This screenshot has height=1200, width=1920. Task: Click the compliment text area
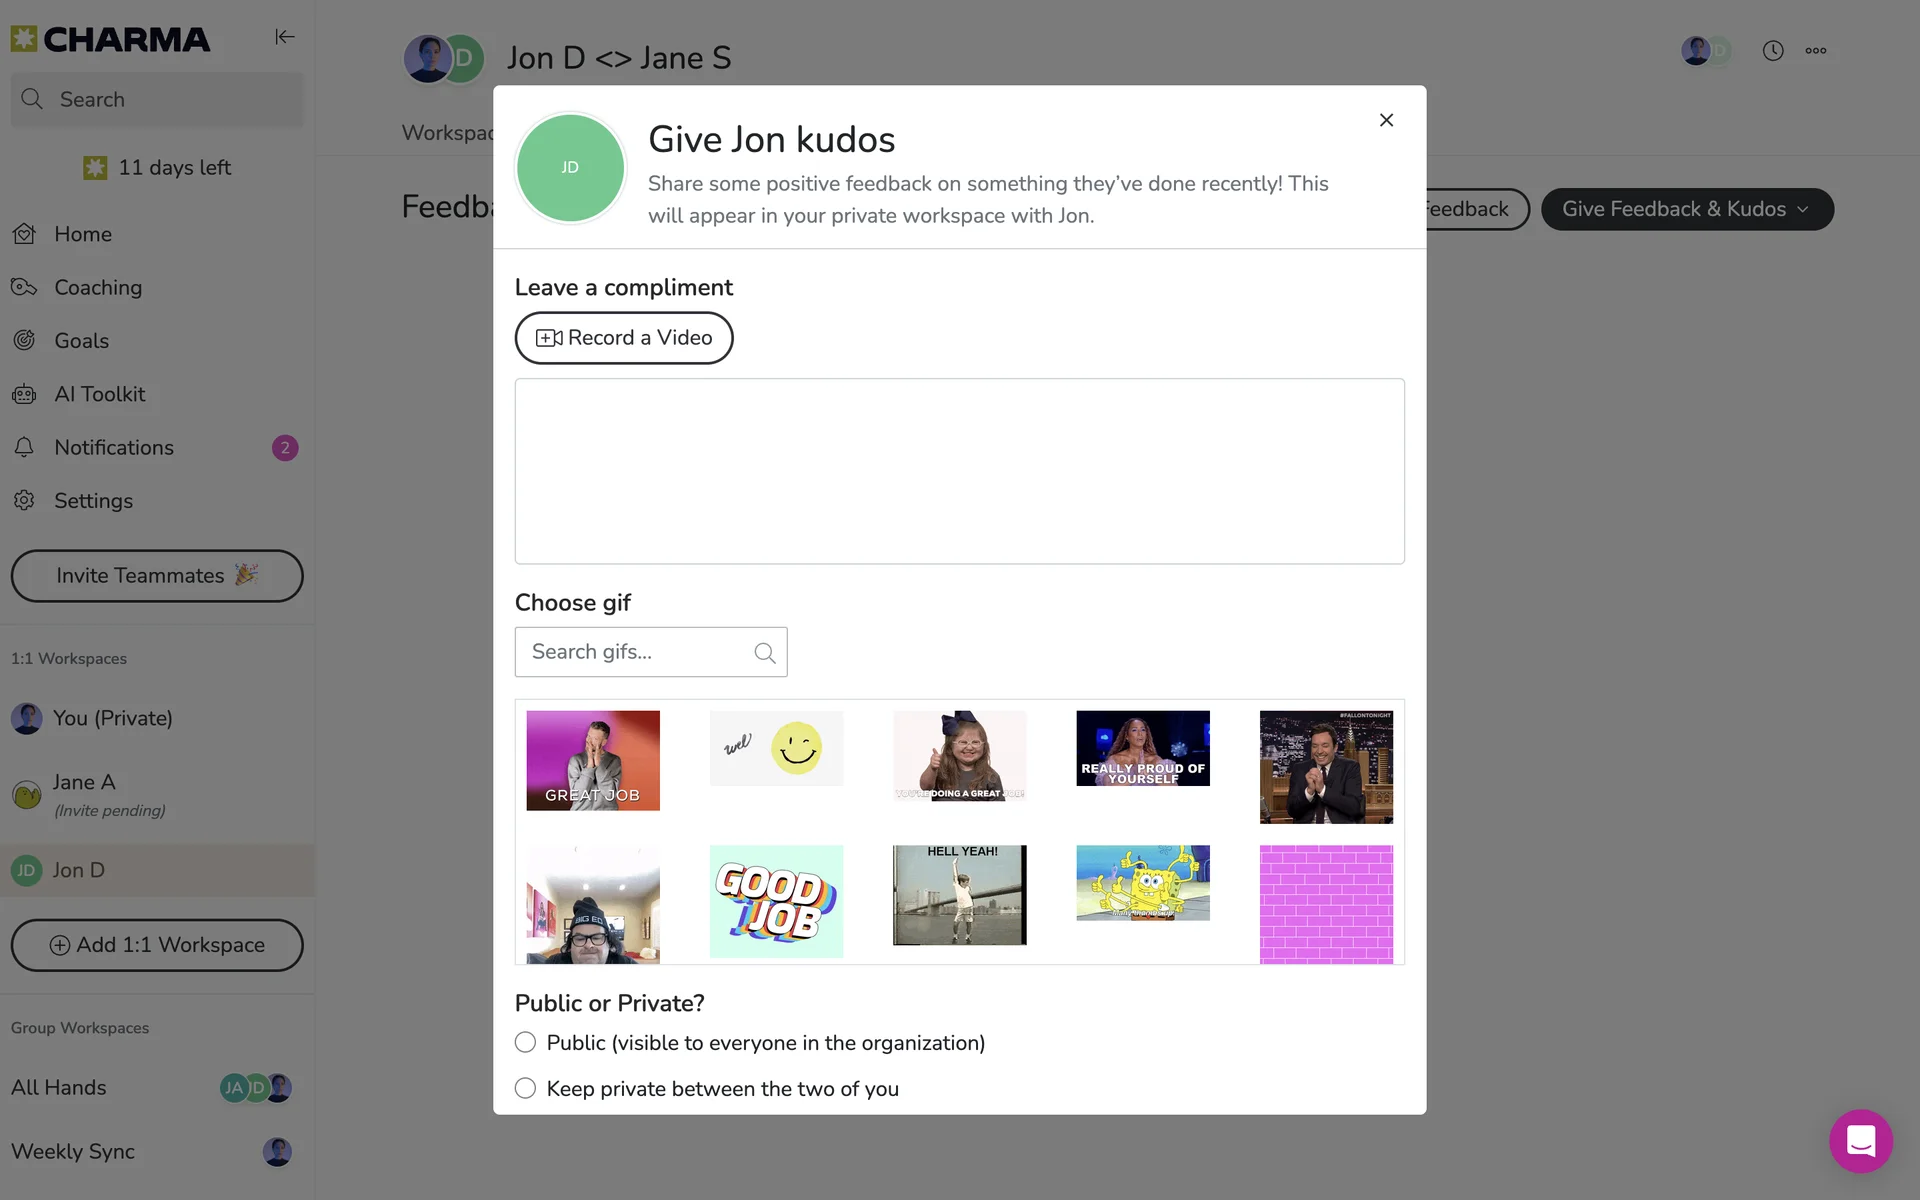point(959,471)
